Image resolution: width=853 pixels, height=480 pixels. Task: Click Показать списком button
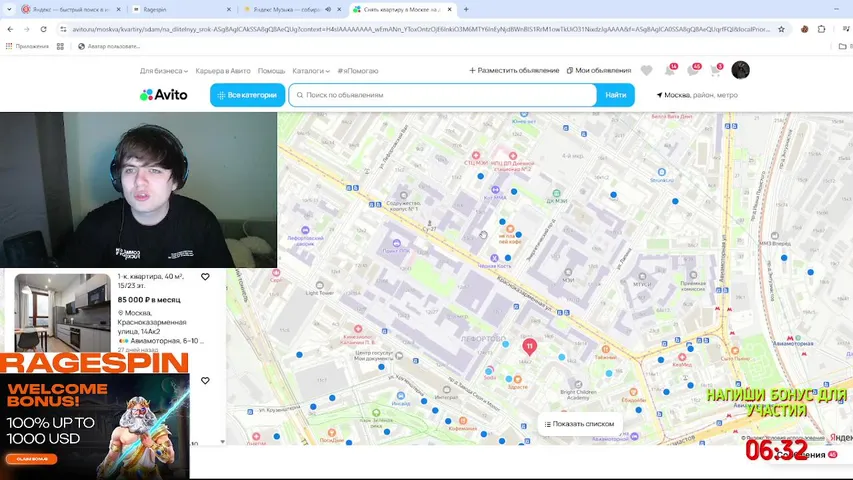[x=580, y=424]
